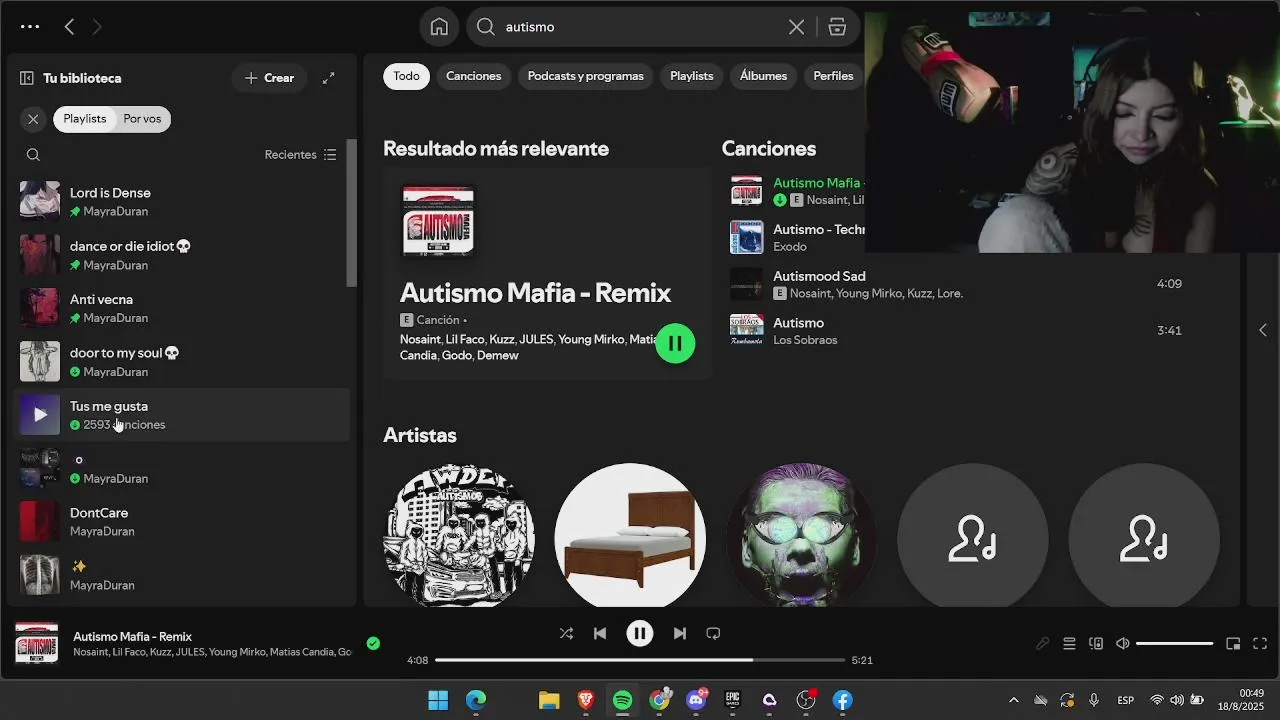Viewport: 1280px width, 720px height.
Task: Open the play queue
Action: click(x=1069, y=644)
